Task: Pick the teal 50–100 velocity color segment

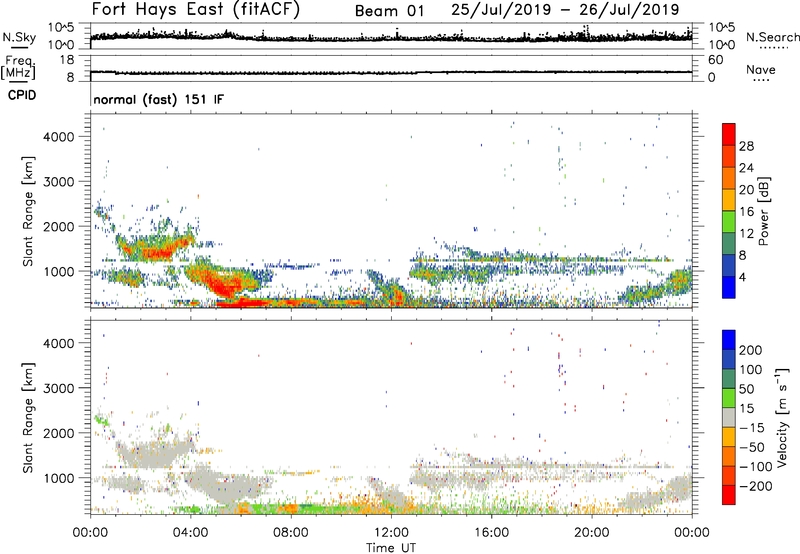Action: pyautogui.click(x=729, y=379)
